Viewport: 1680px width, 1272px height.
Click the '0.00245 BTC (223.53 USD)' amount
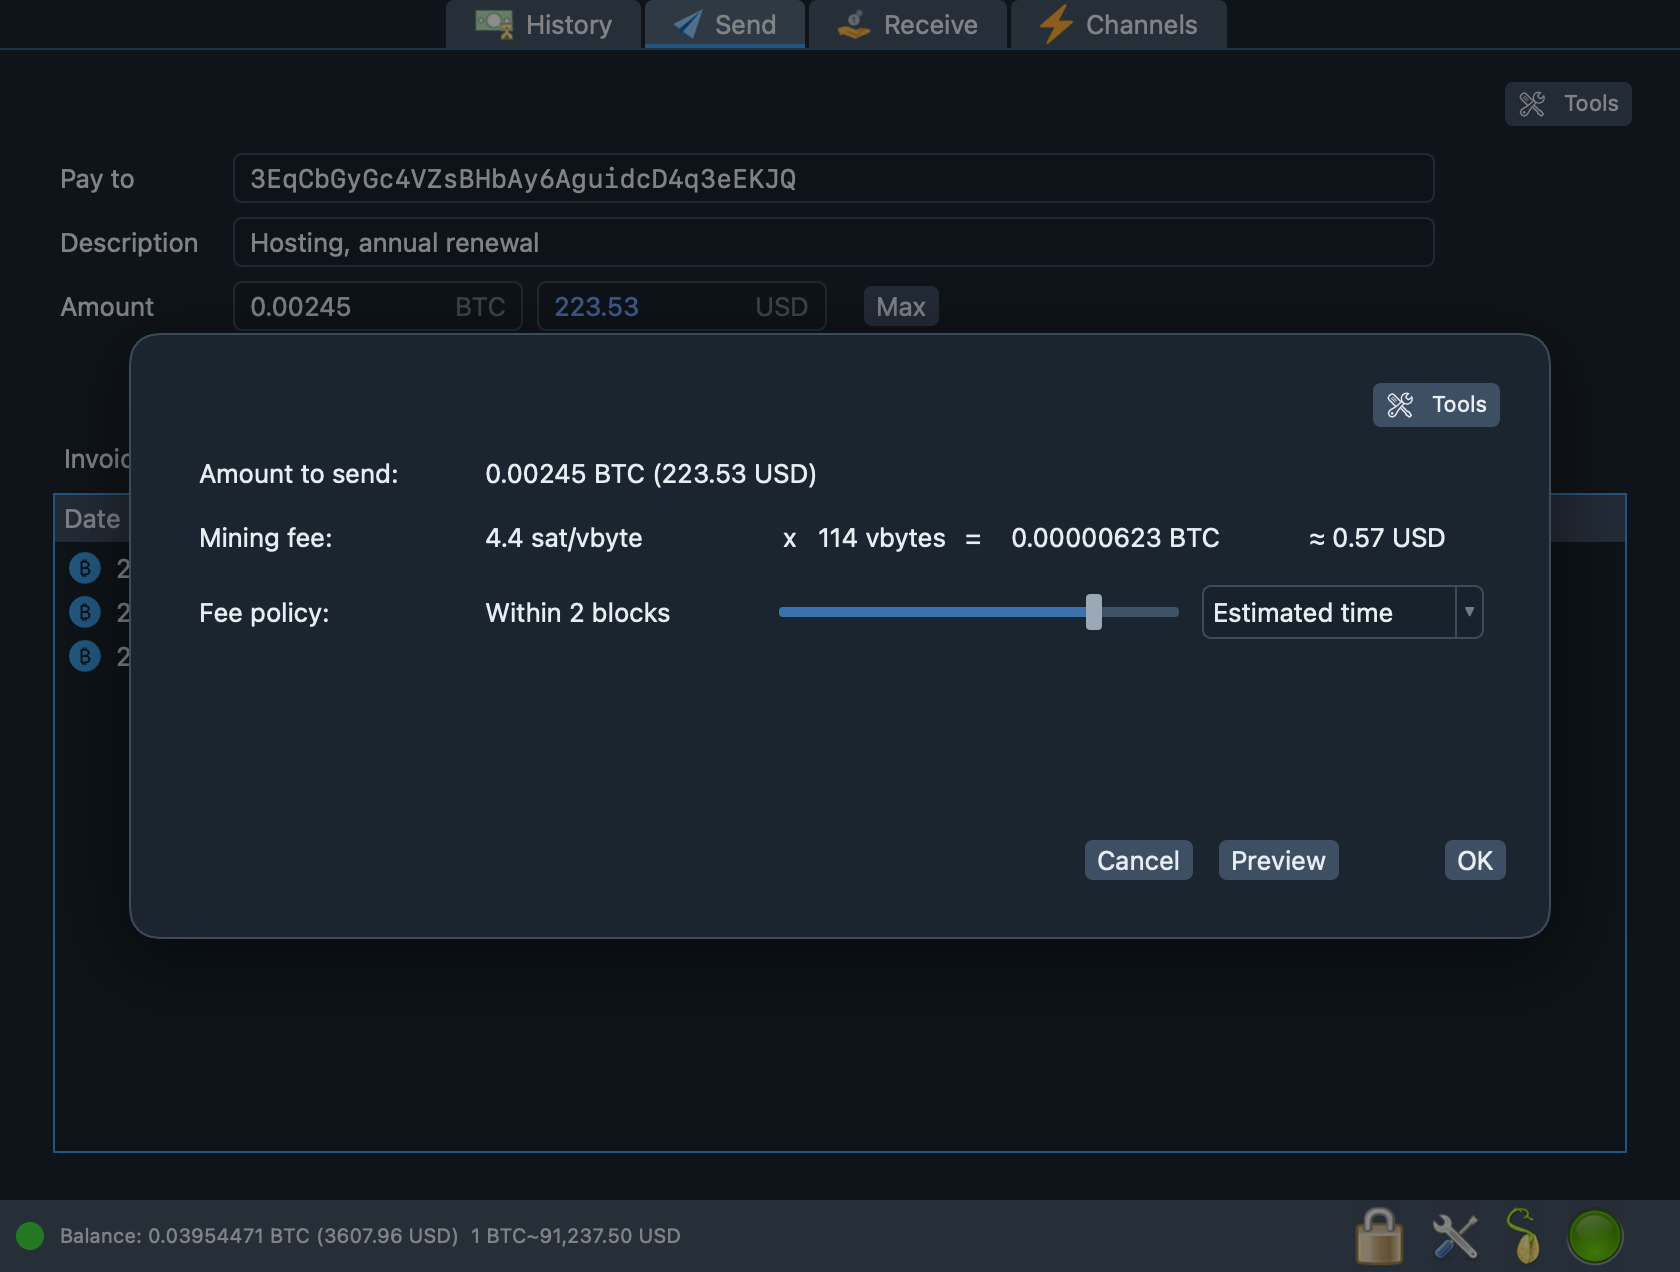[651, 474]
